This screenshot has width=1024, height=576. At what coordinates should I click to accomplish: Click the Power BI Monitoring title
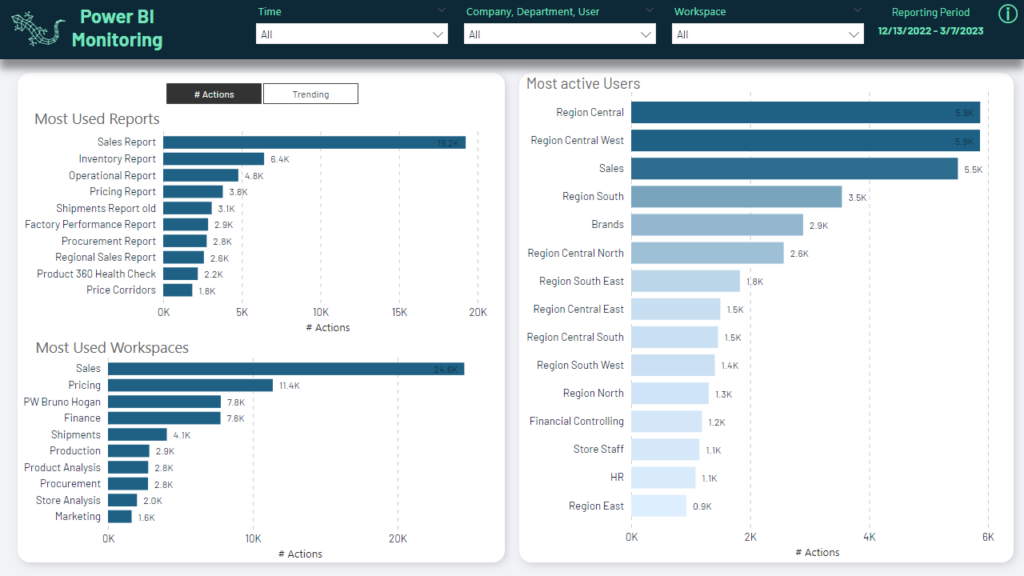pos(117,29)
